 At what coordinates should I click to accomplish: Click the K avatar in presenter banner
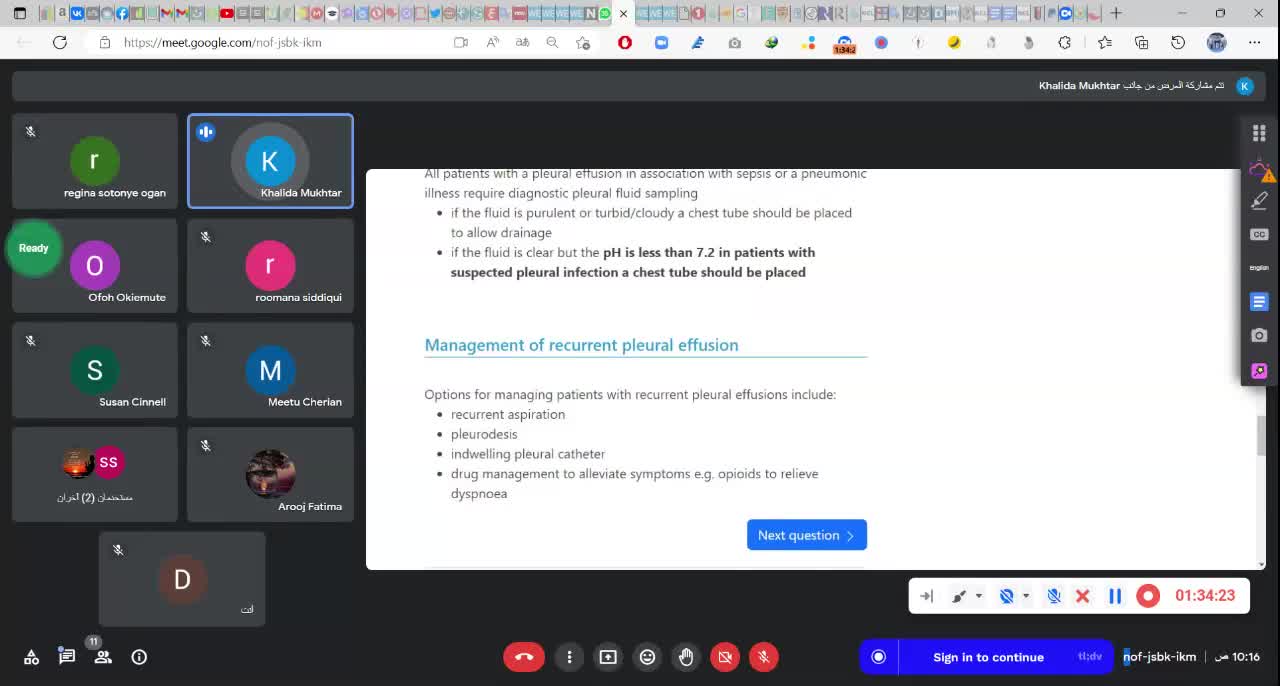click(x=1244, y=86)
